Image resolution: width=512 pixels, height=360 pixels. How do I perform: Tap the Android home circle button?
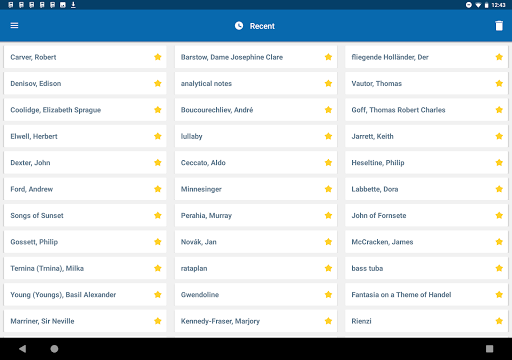tap(54, 349)
